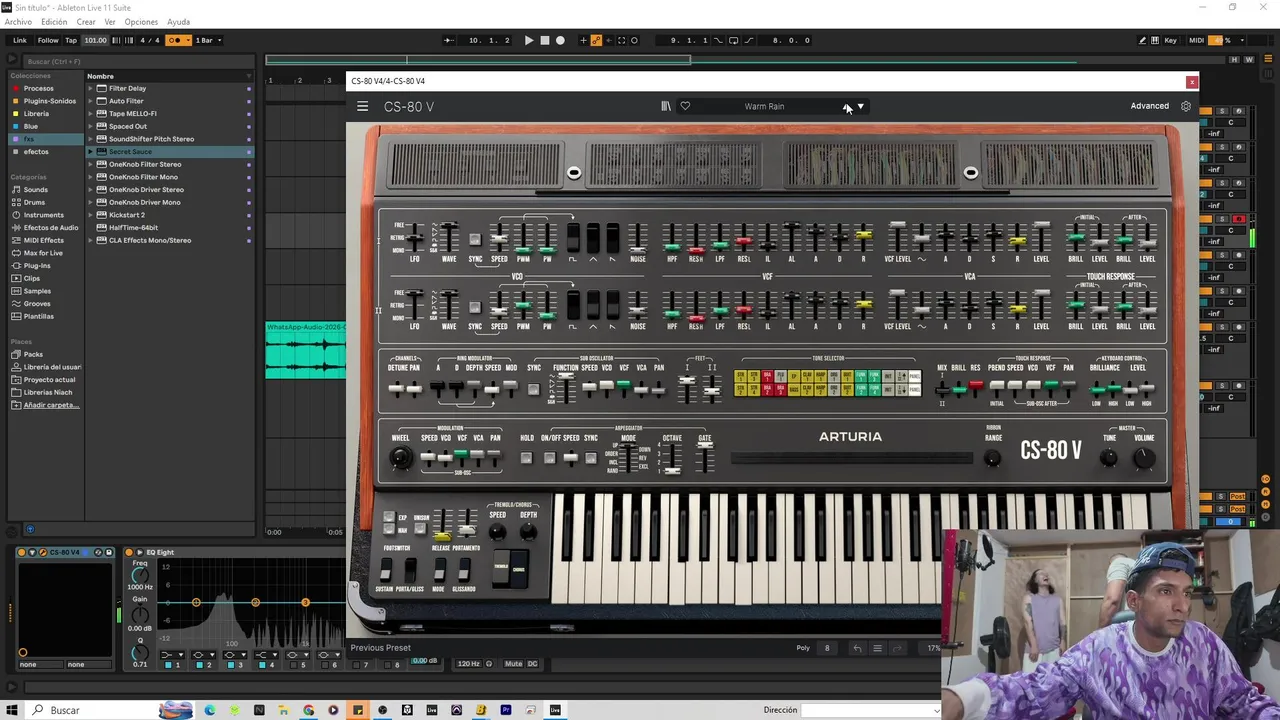The height and width of the screenshot is (720, 1280).
Task: Open the Opciones menu
Action: coord(141,22)
